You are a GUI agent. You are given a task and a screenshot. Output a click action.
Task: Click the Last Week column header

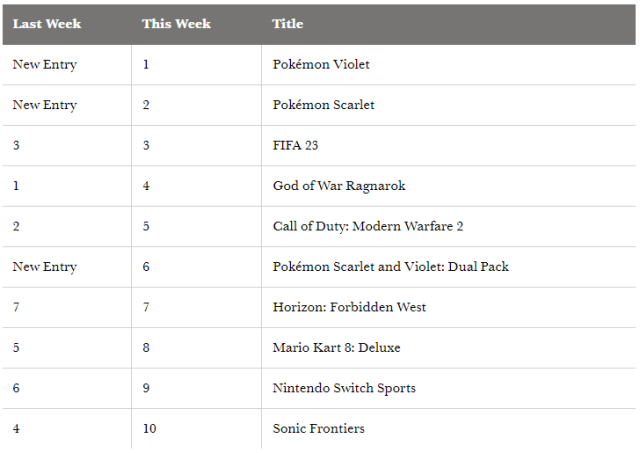pyautogui.click(x=47, y=24)
